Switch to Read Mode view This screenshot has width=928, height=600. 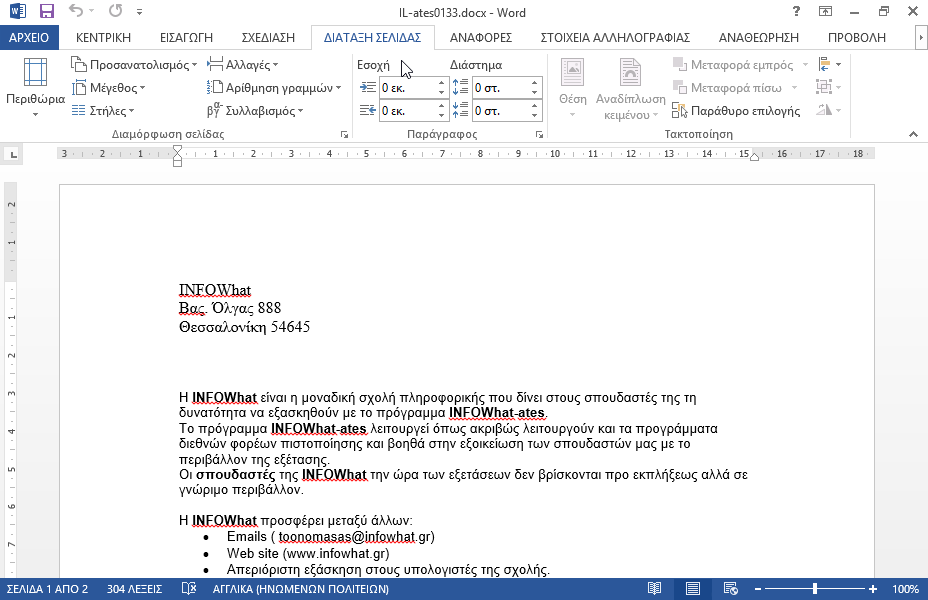(x=654, y=589)
